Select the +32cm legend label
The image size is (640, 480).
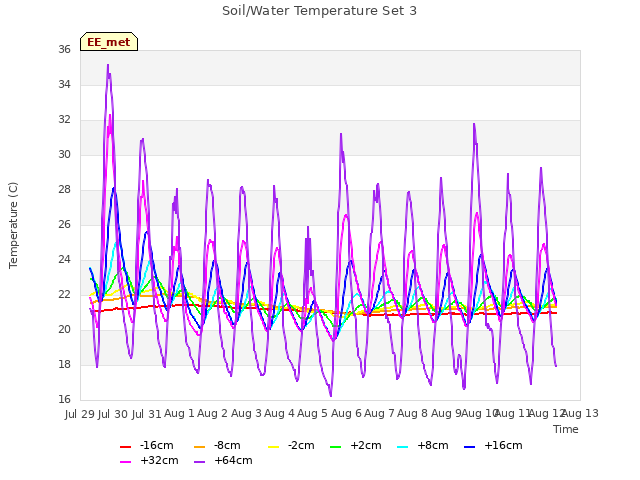(159, 460)
